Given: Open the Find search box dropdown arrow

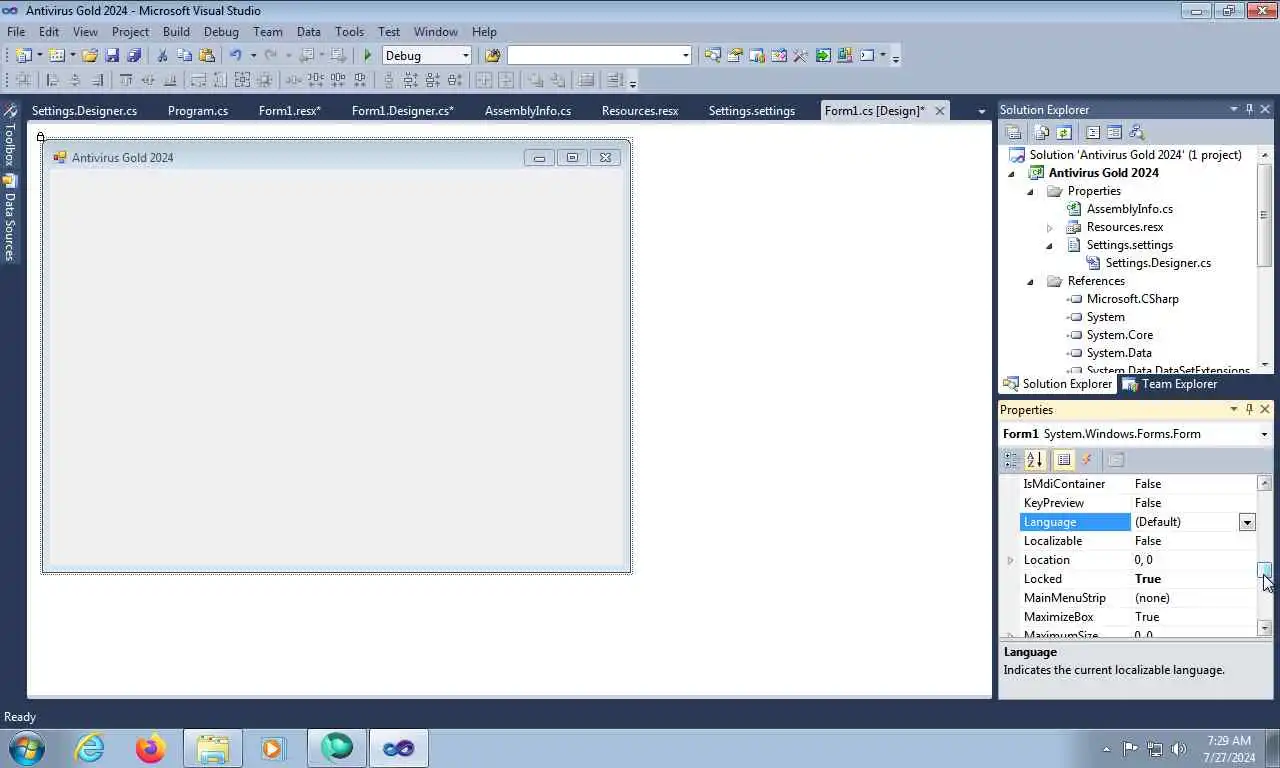Looking at the screenshot, I should point(686,56).
